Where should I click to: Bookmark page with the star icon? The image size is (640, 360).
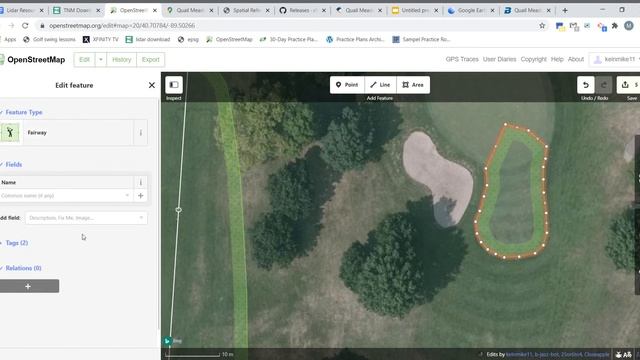tap(542, 26)
